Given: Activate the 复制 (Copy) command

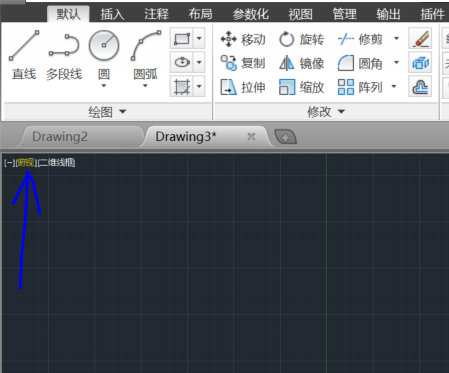Looking at the screenshot, I should click(243, 63).
